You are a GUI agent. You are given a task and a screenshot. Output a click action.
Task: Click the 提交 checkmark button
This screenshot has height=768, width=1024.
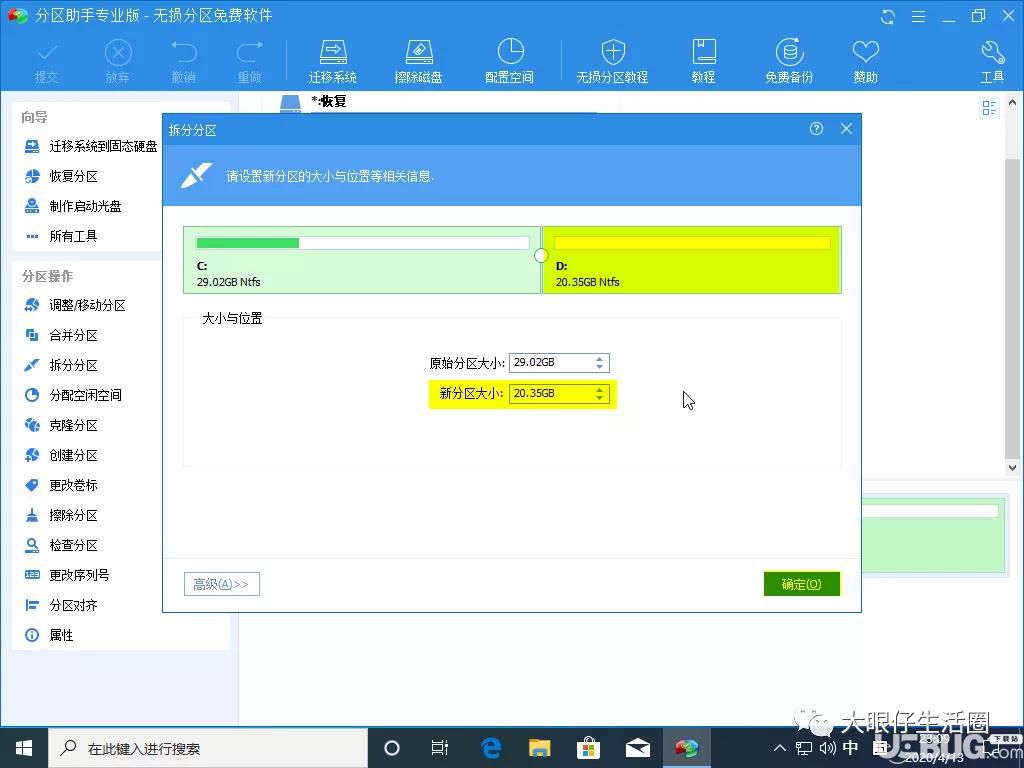click(46, 61)
